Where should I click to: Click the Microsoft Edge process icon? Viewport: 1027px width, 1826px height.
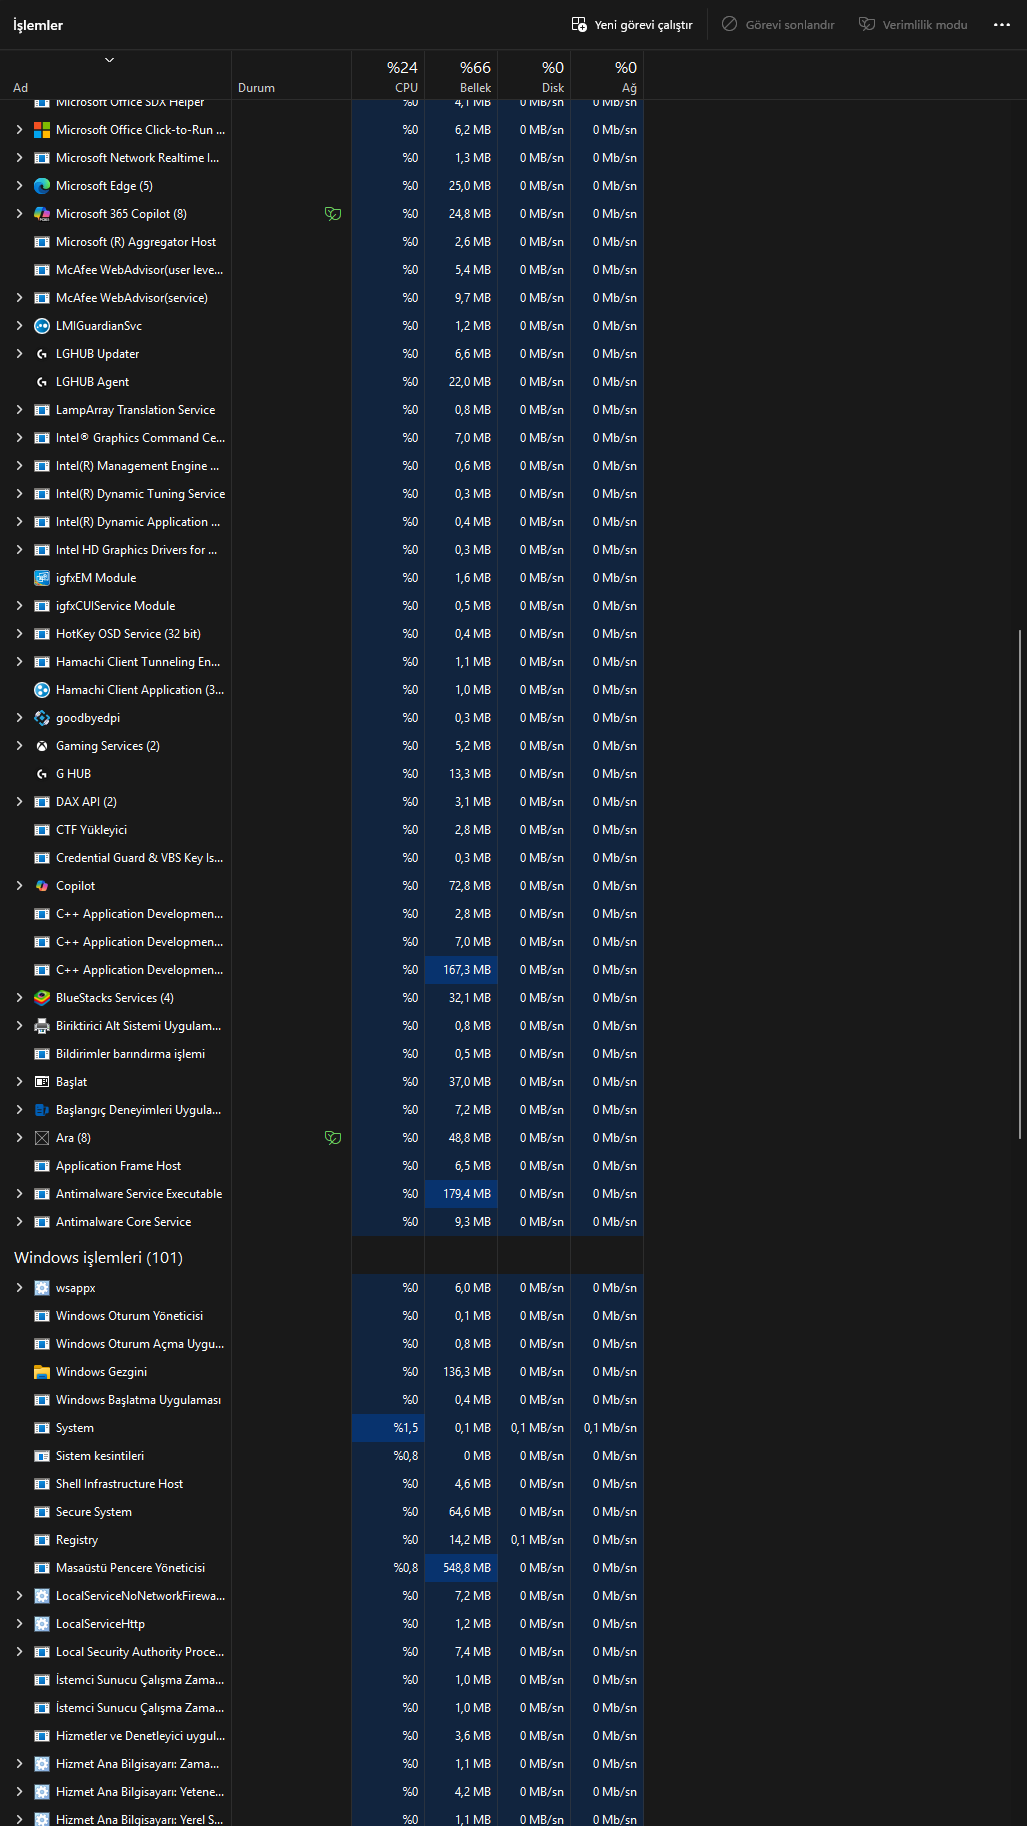tap(42, 186)
